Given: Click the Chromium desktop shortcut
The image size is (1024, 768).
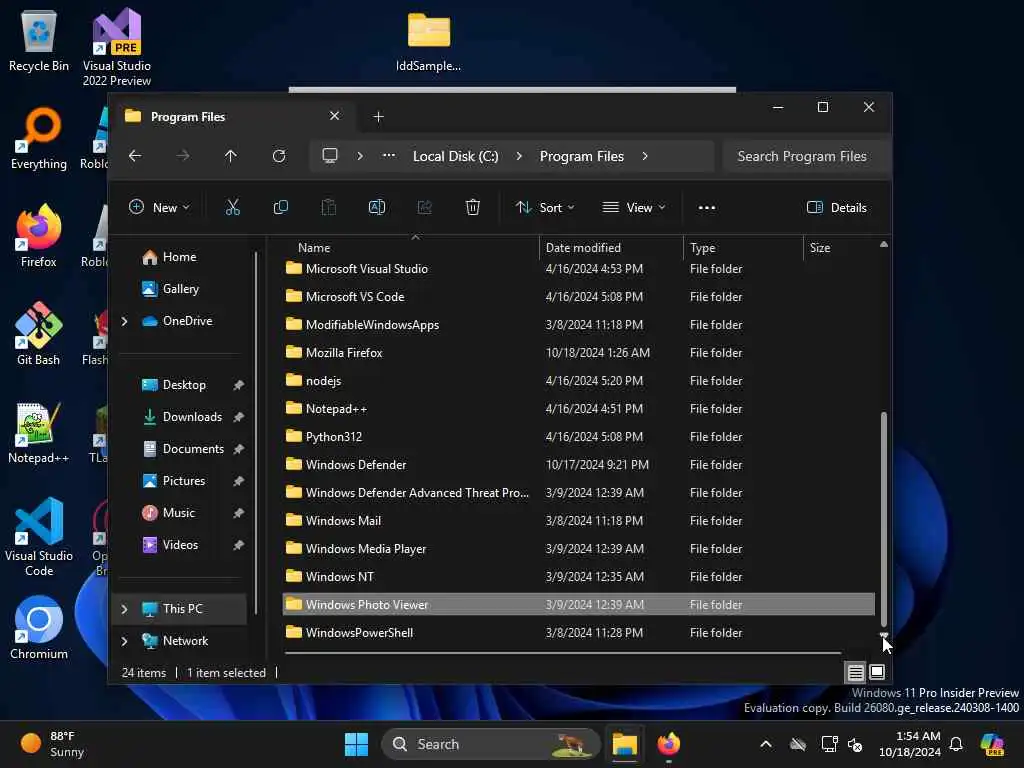Looking at the screenshot, I should pyautogui.click(x=39, y=628).
